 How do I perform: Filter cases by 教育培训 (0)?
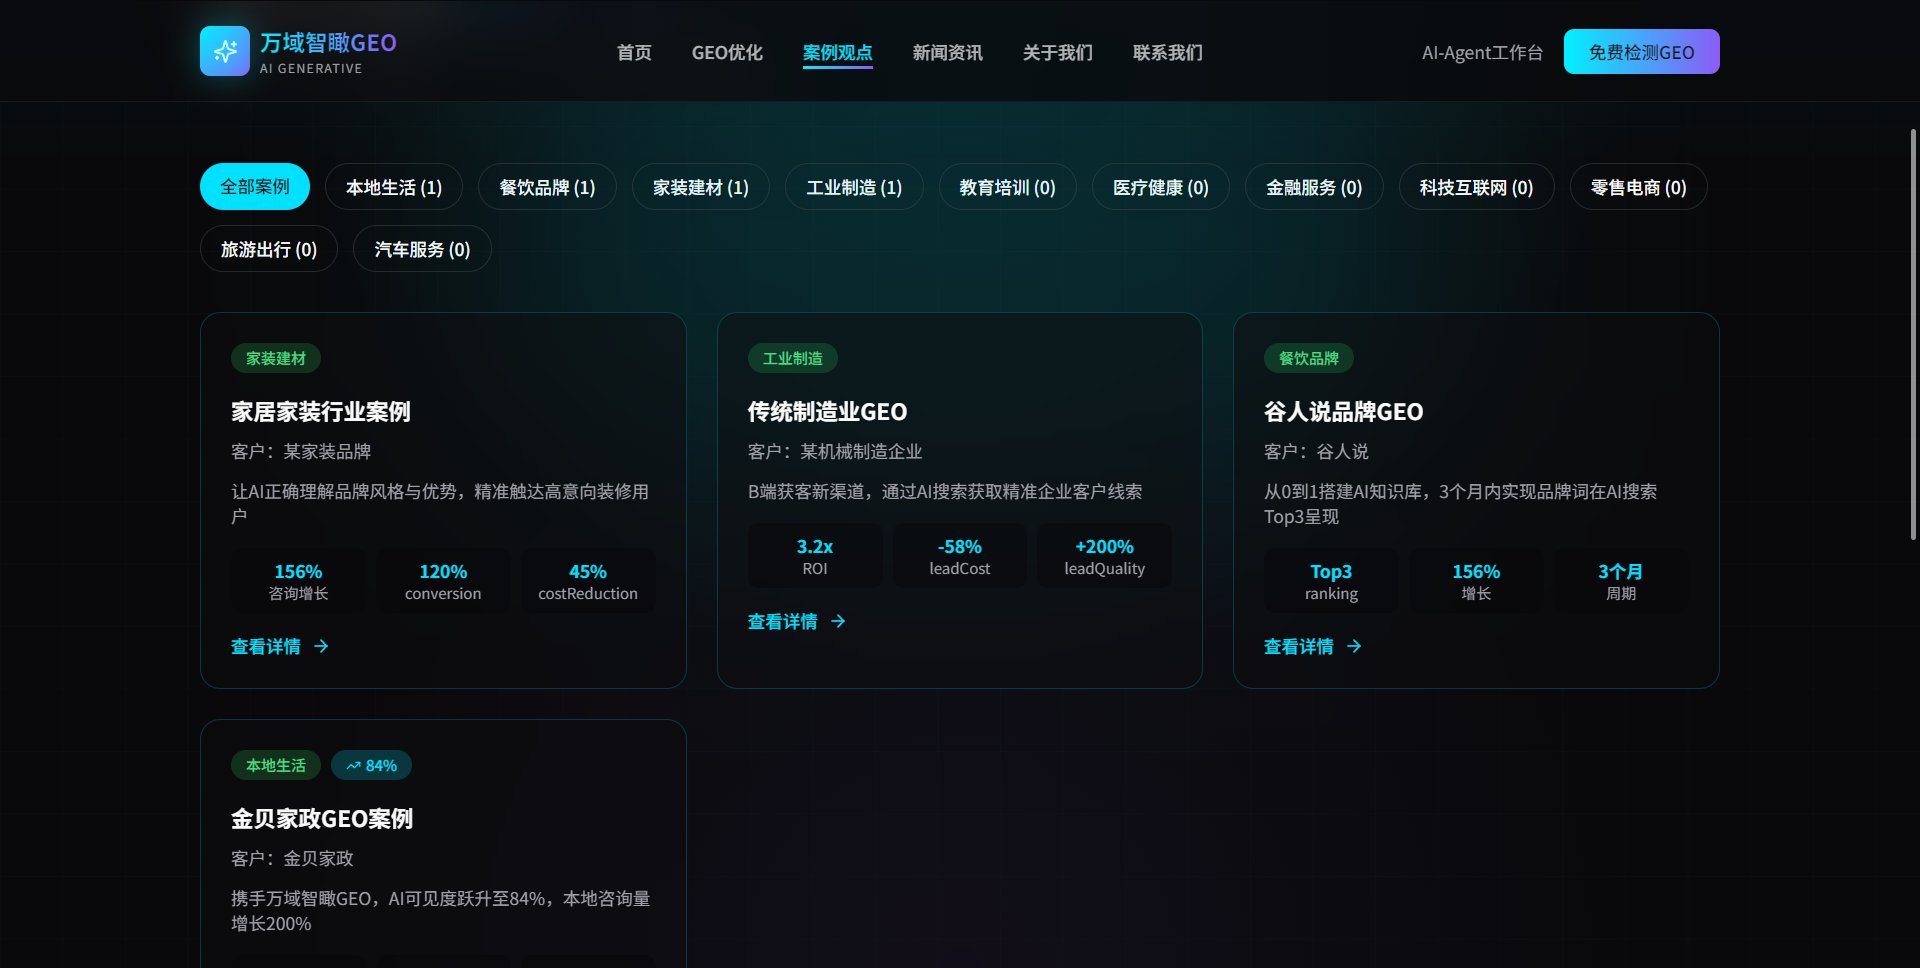[x=1007, y=187]
